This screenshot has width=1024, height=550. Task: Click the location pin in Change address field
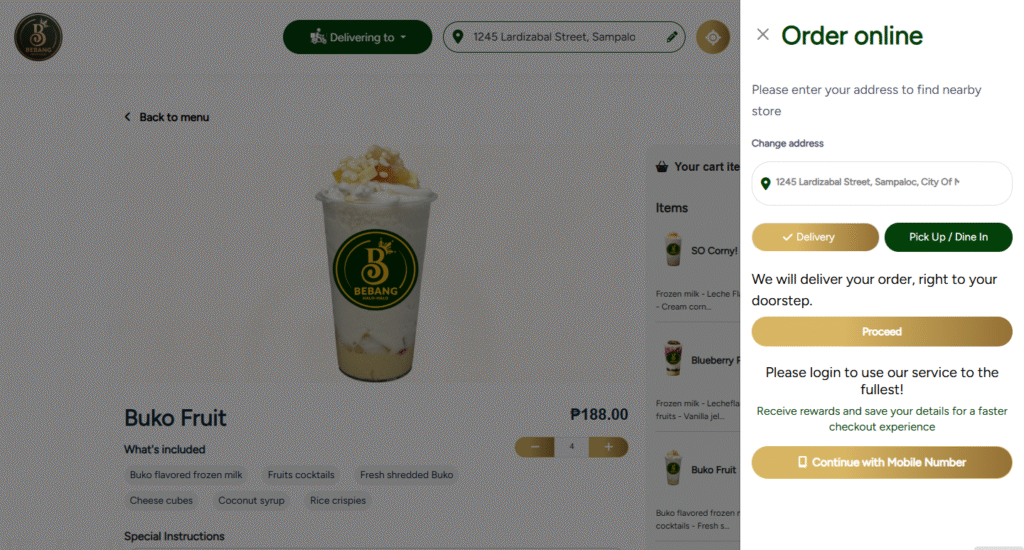pyautogui.click(x=765, y=184)
